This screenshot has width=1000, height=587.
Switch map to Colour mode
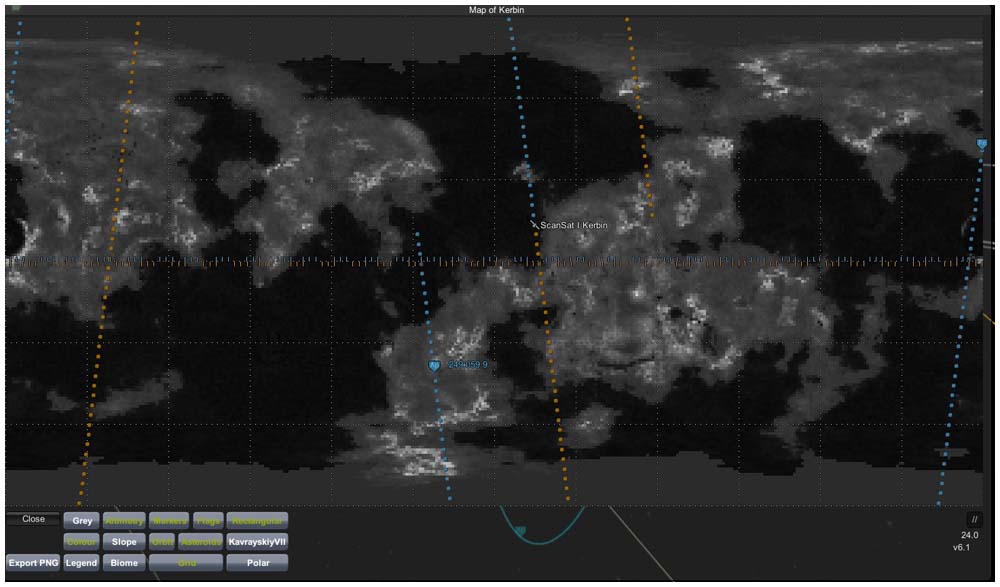pyautogui.click(x=82, y=542)
